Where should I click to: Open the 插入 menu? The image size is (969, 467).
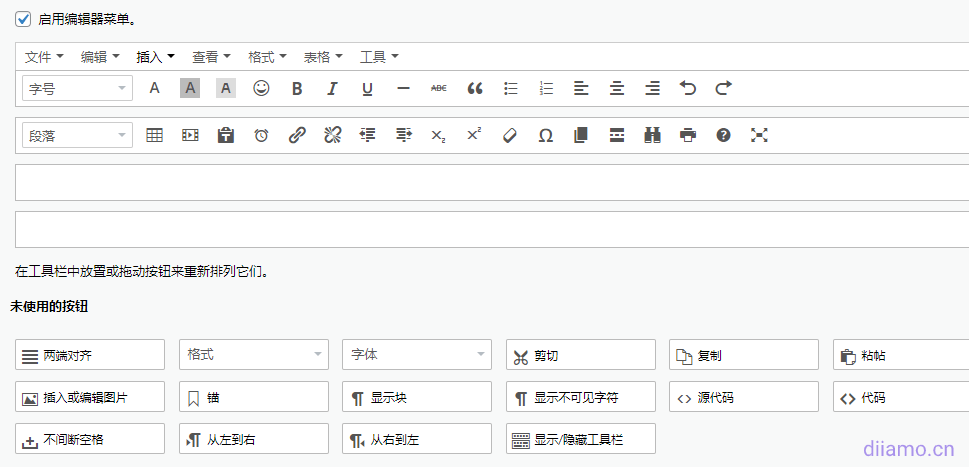(155, 57)
